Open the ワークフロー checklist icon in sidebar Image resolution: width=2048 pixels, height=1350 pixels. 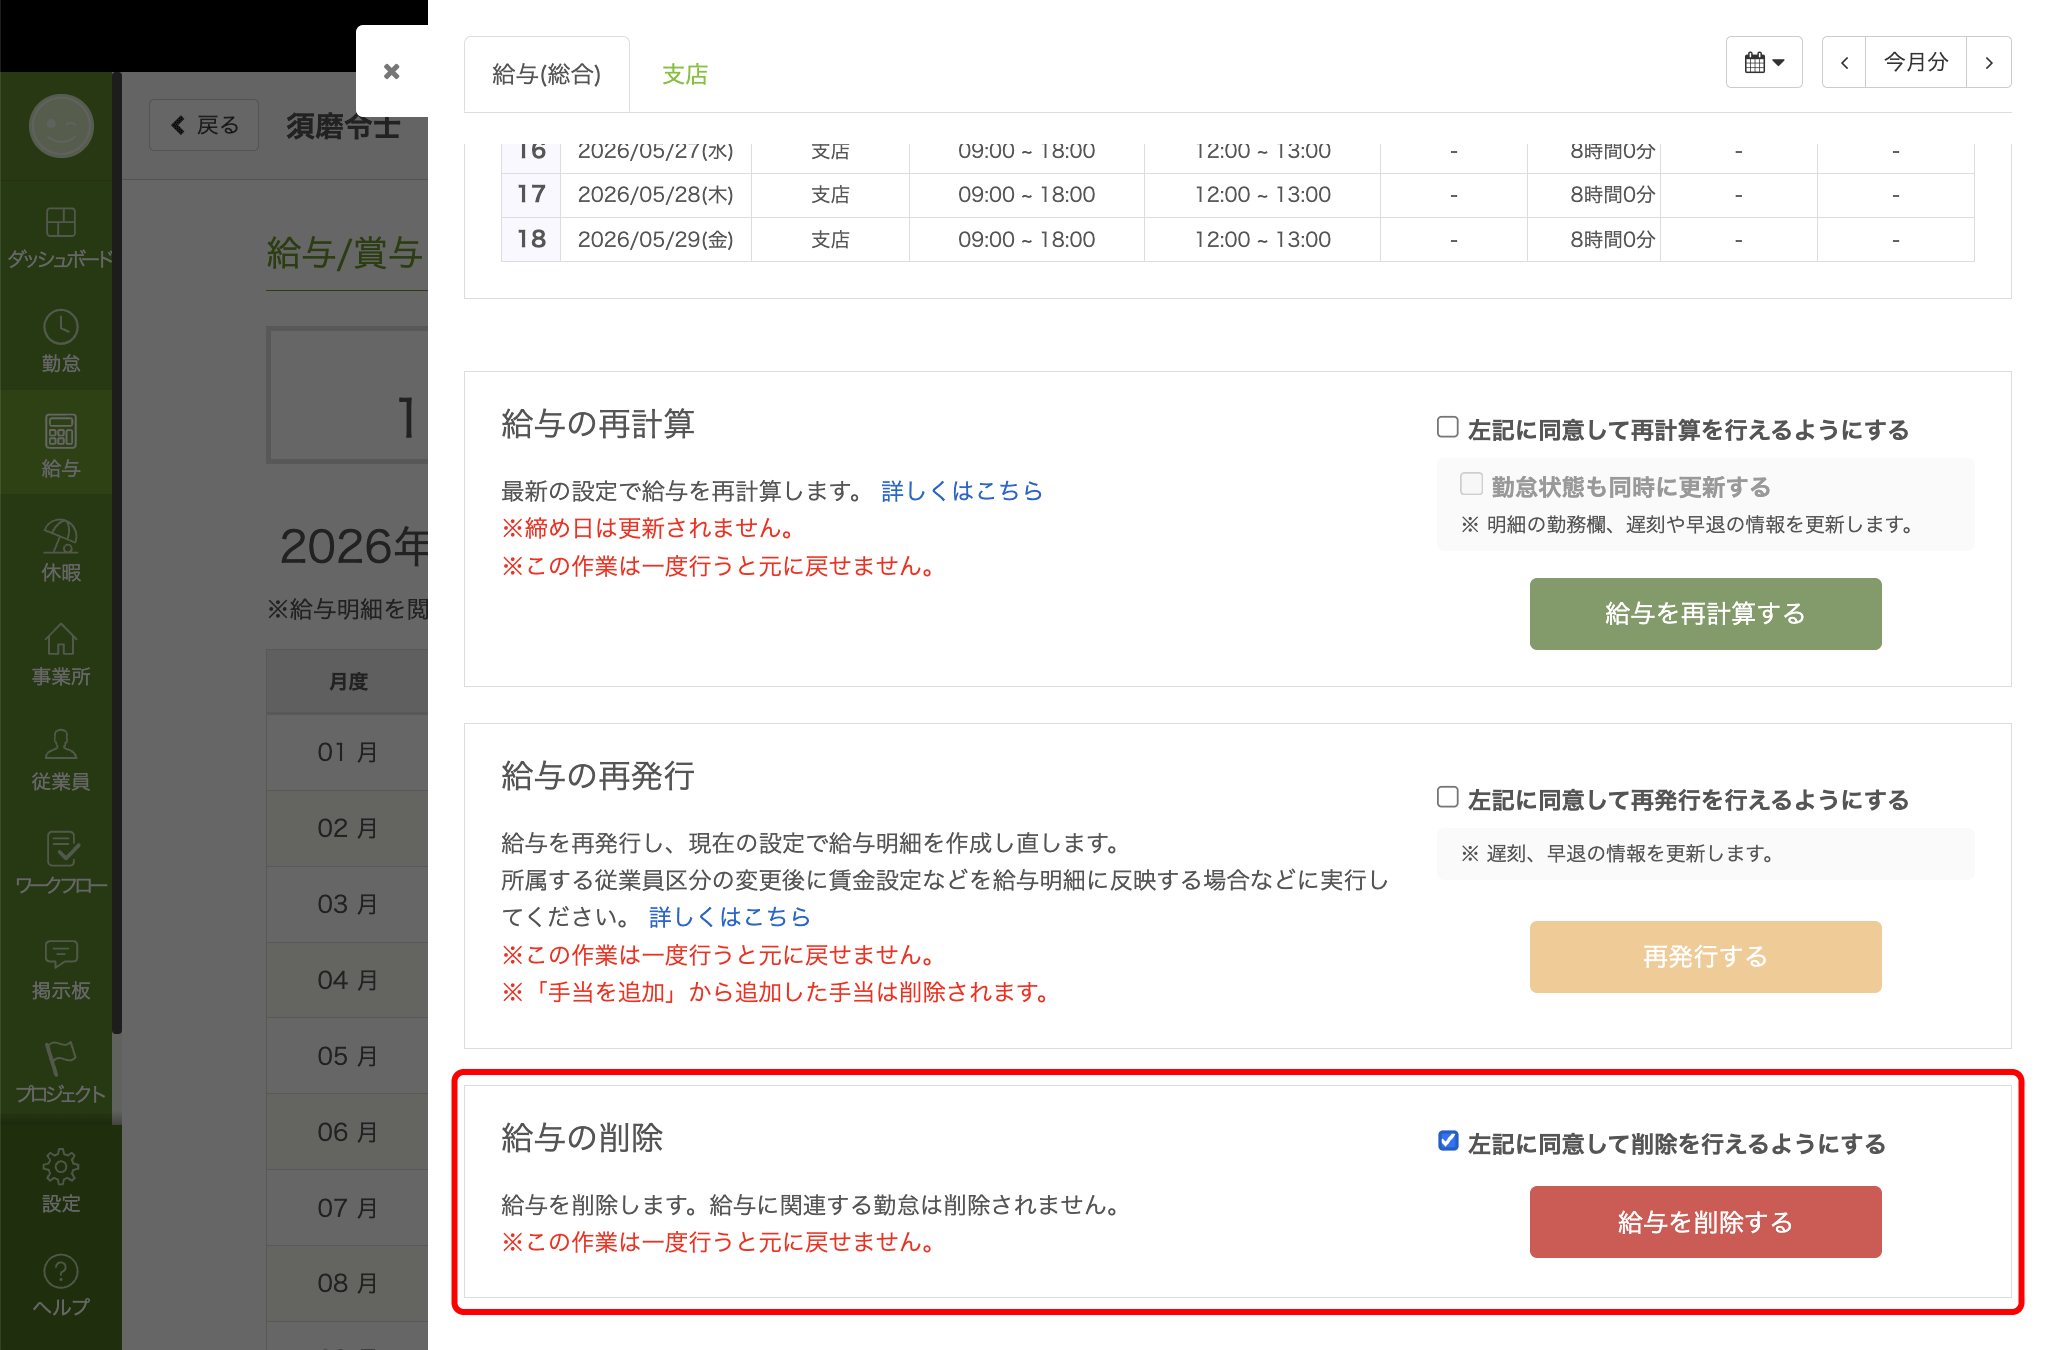(61, 863)
